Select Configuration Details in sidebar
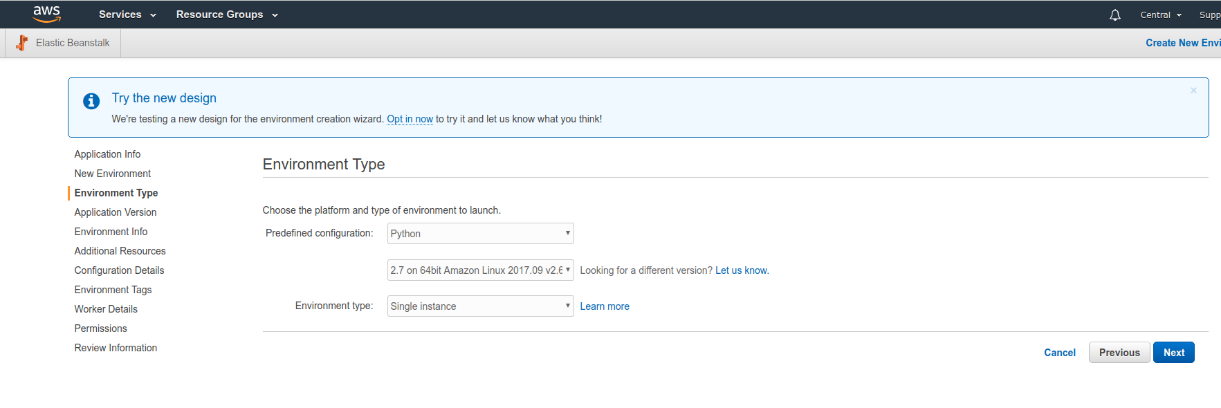Image resolution: width=1221 pixels, height=408 pixels. (x=119, y=270)
